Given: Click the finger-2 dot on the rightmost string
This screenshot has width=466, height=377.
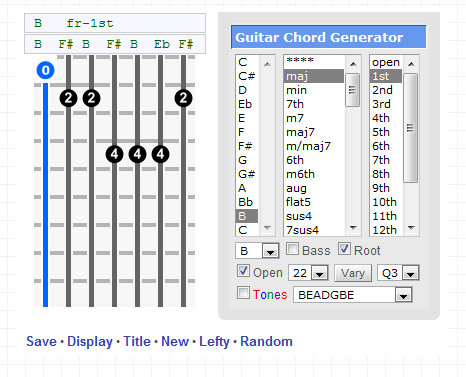Looking at the screenshot, I should [x=183, y=98].
